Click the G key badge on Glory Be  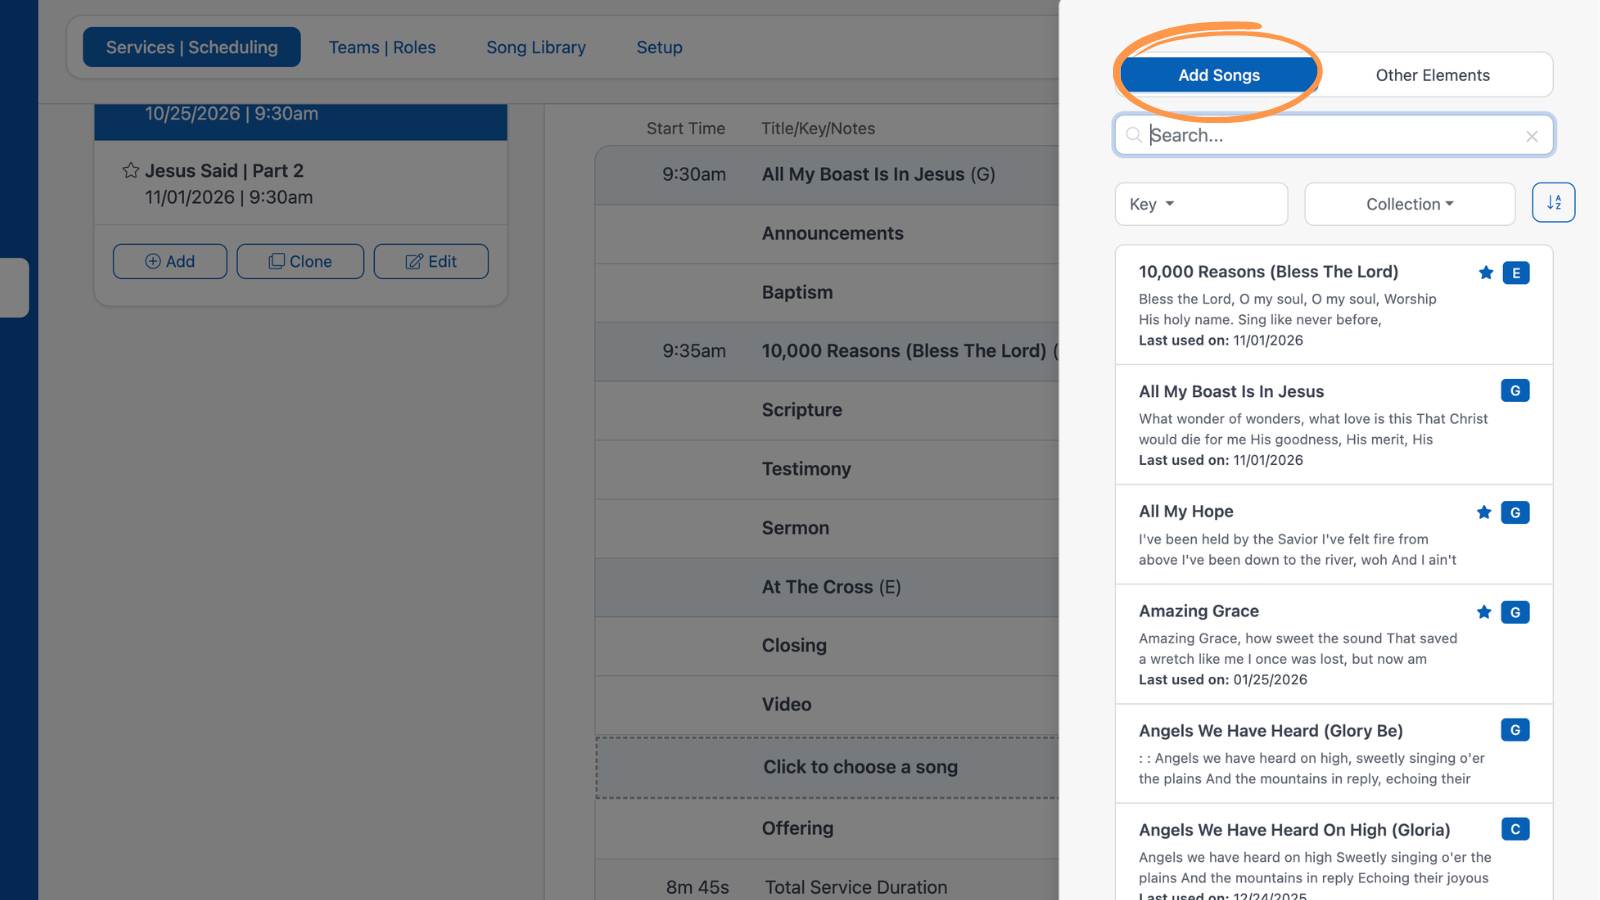[x=1515, y=730]
